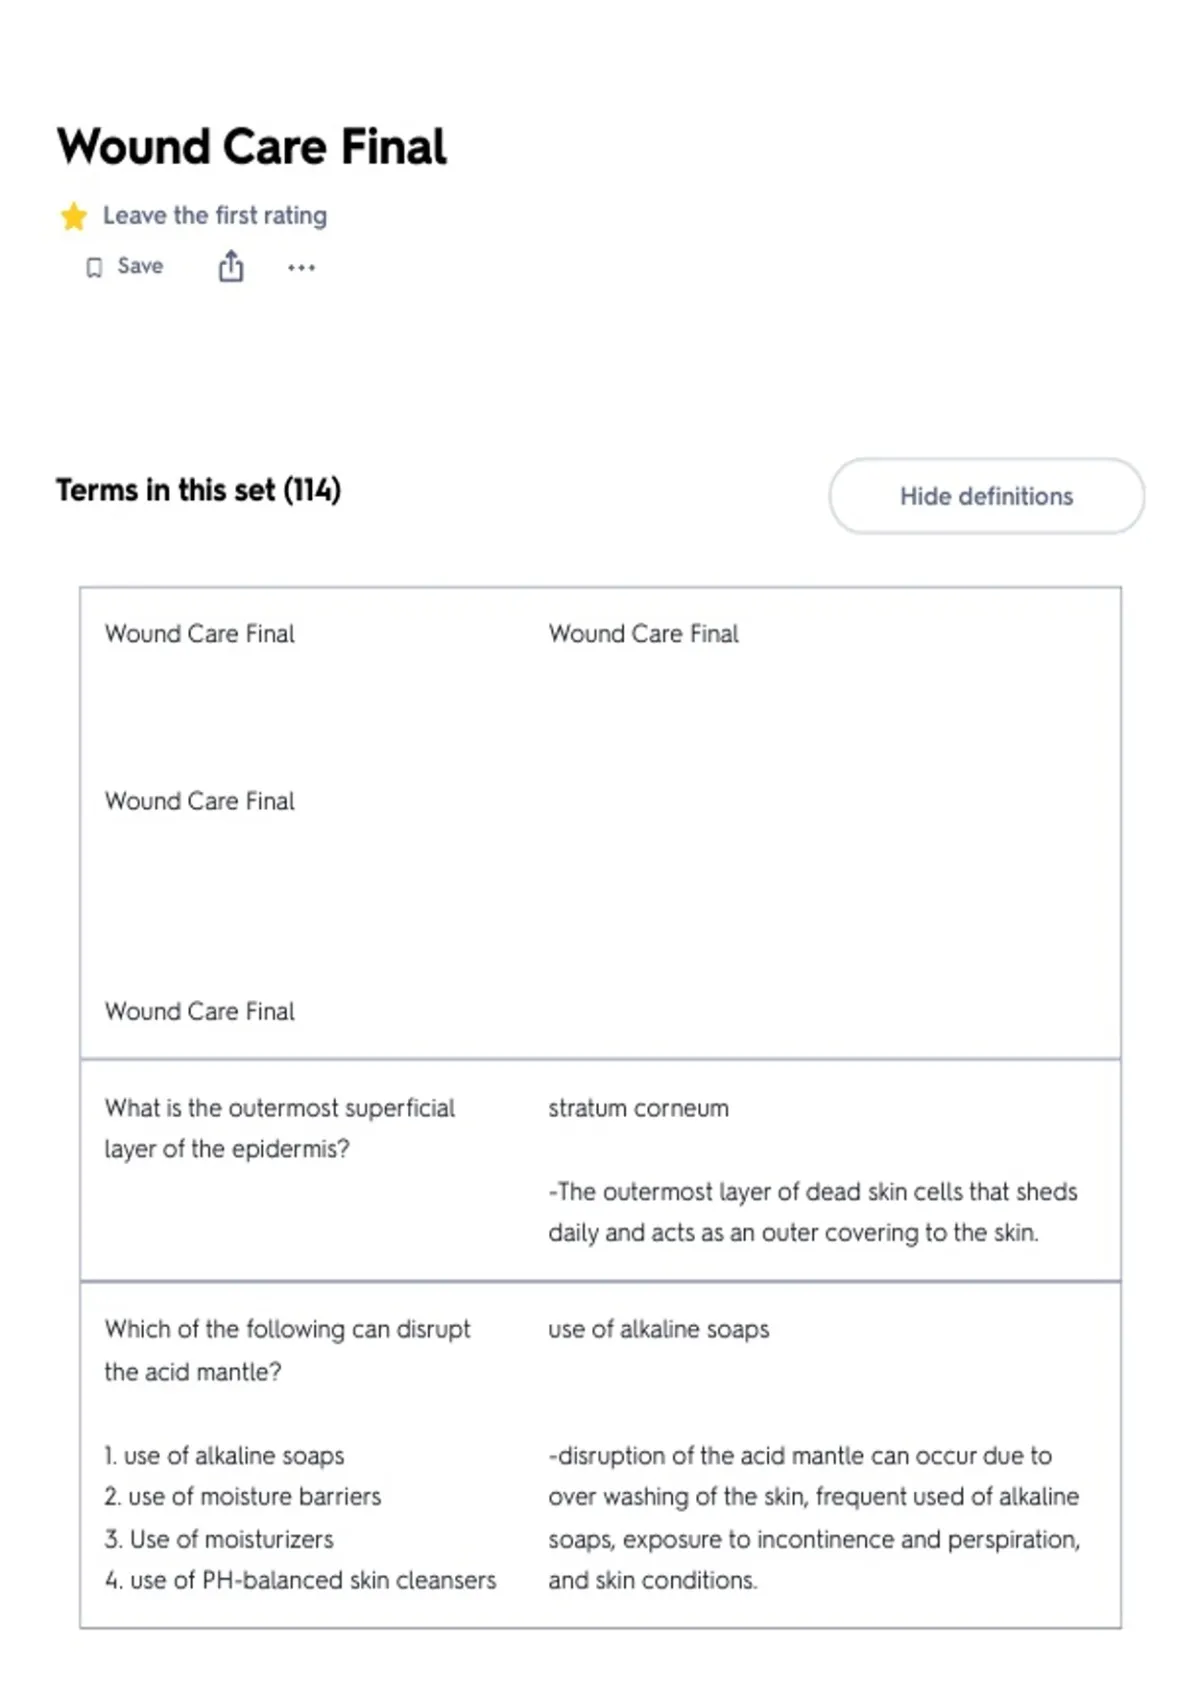
Task: Click the Save label text
Action: [140, 266]
